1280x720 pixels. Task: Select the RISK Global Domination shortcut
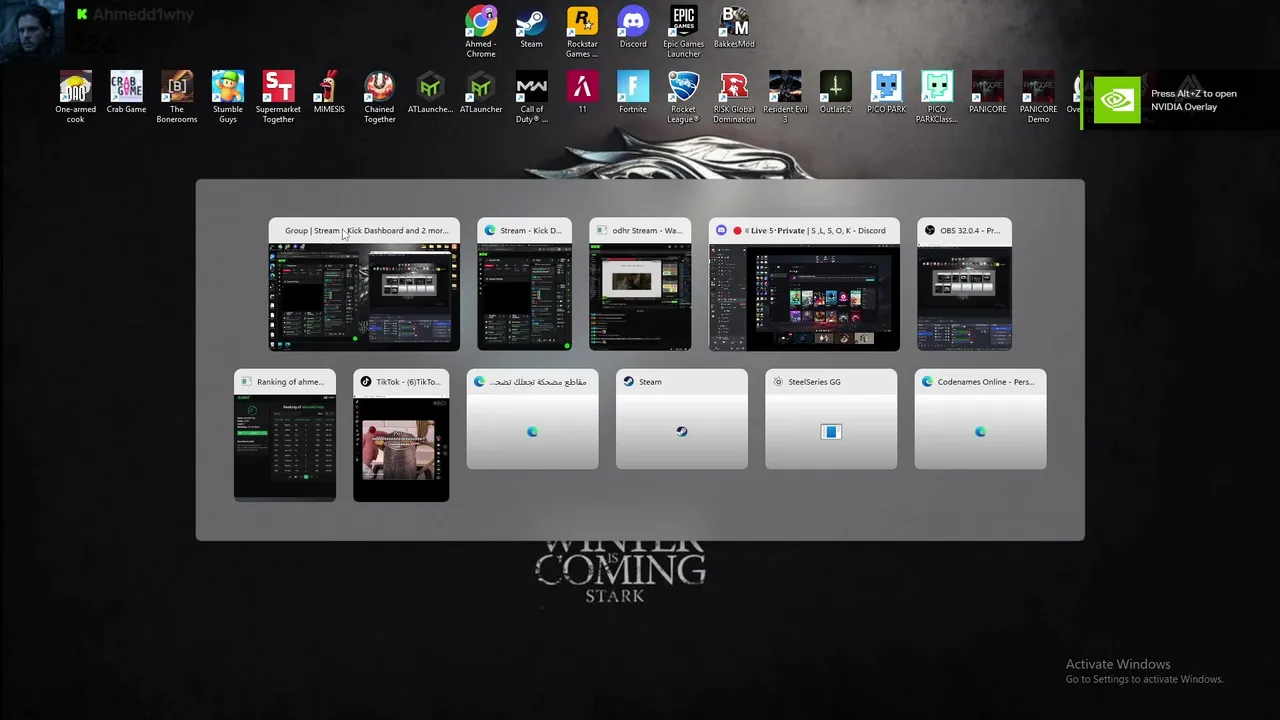(x=734, y=97)
